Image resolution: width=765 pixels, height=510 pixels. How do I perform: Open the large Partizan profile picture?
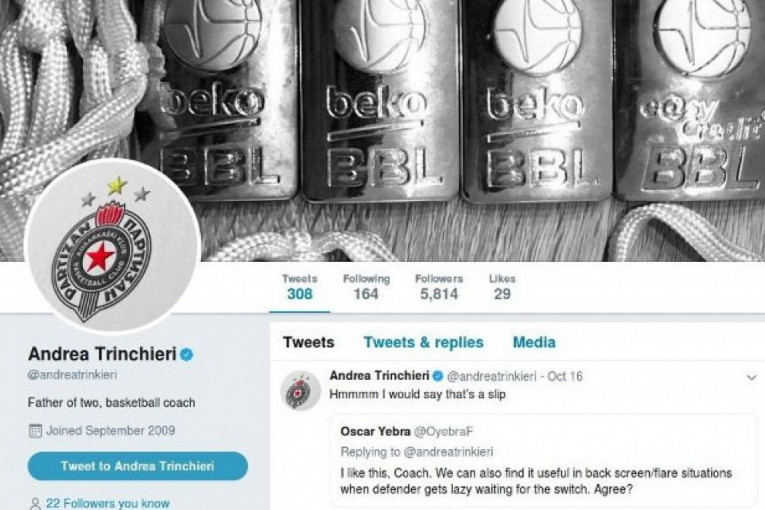click(112, 247)
